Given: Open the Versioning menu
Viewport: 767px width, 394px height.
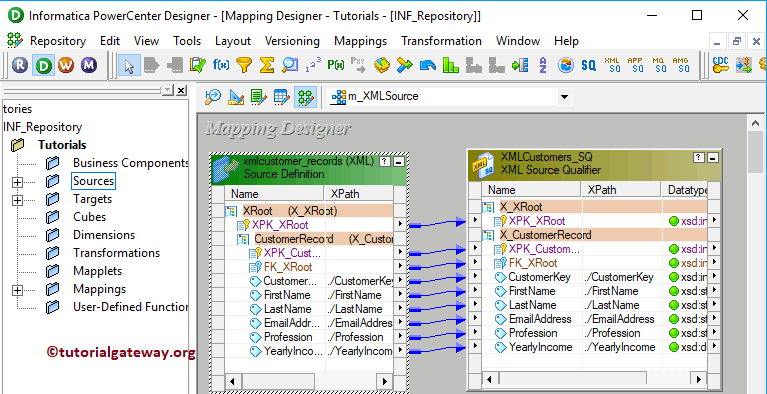Looking at the screenshot, I should coord(292,41).
